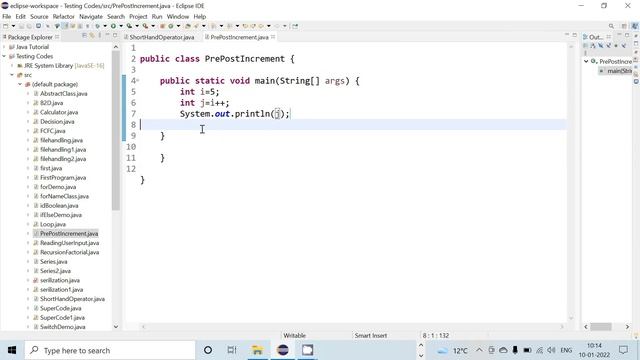
Task: Click the New Java Class toolbar icon
Action: 171,26
